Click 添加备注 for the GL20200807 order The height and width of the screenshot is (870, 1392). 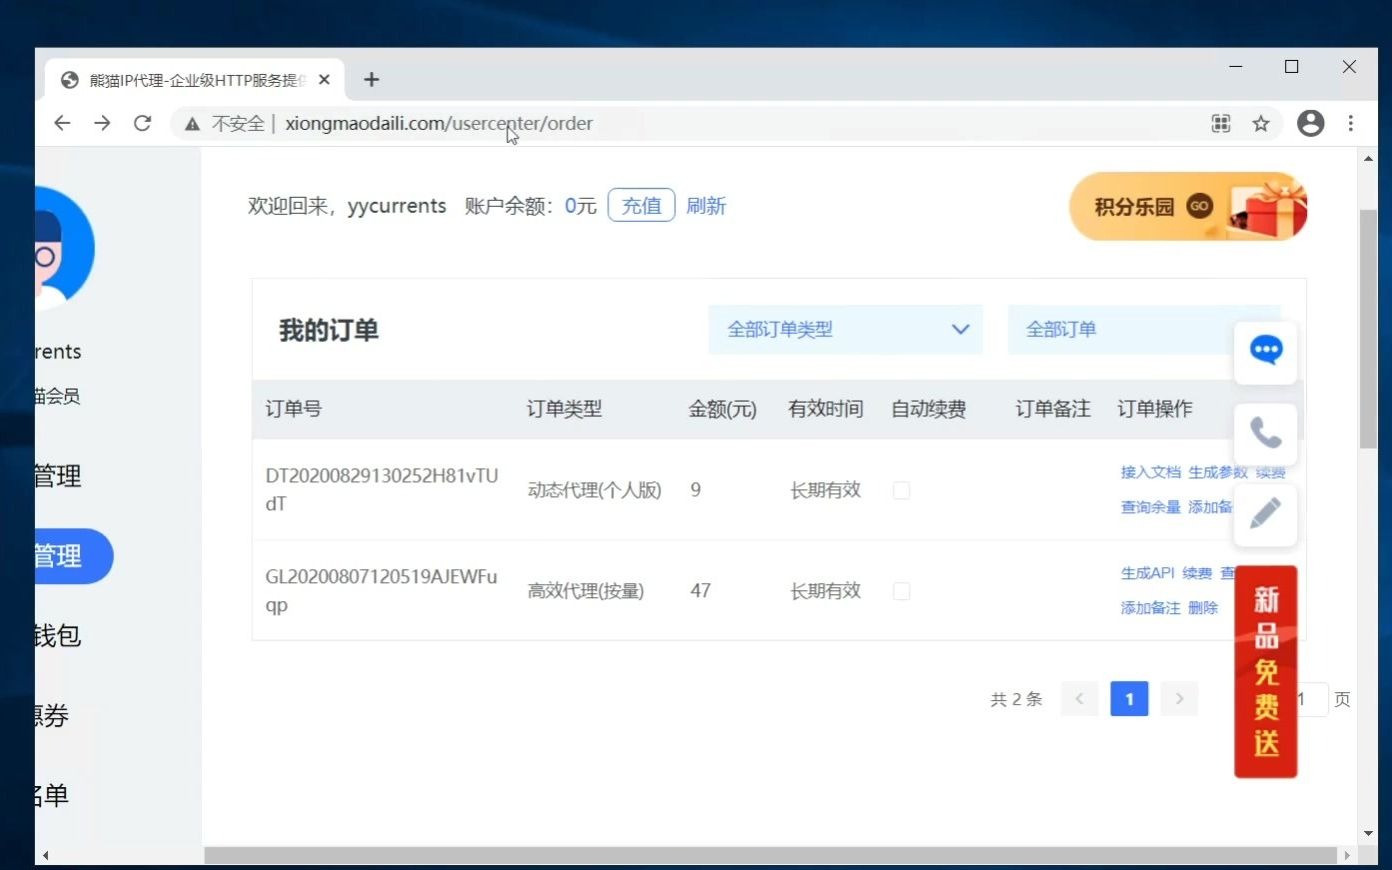pyautogui.click(x=1150, y=608)
